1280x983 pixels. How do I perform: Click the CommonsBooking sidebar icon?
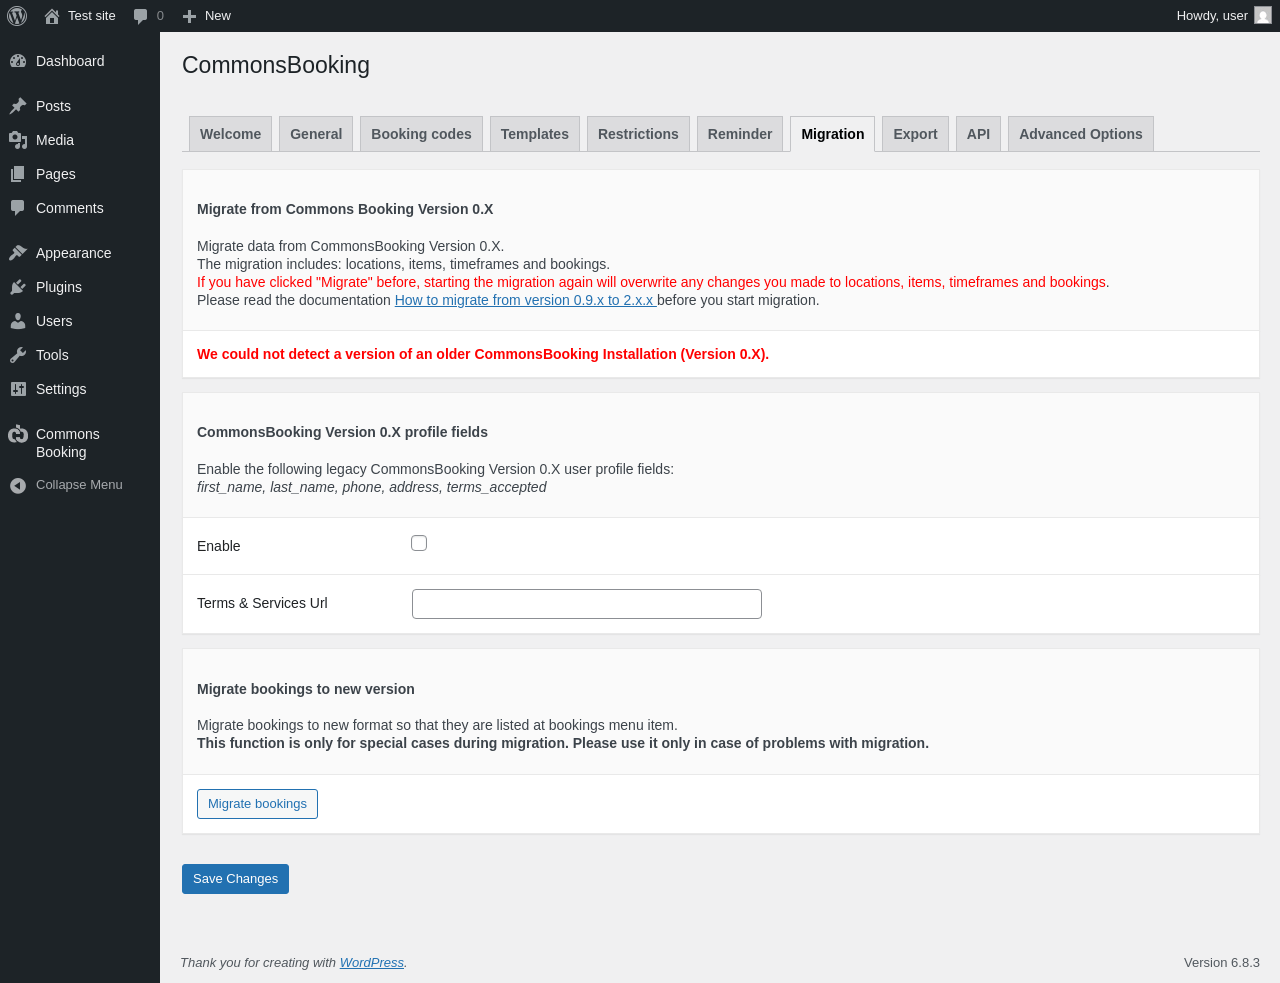[18, 434]
